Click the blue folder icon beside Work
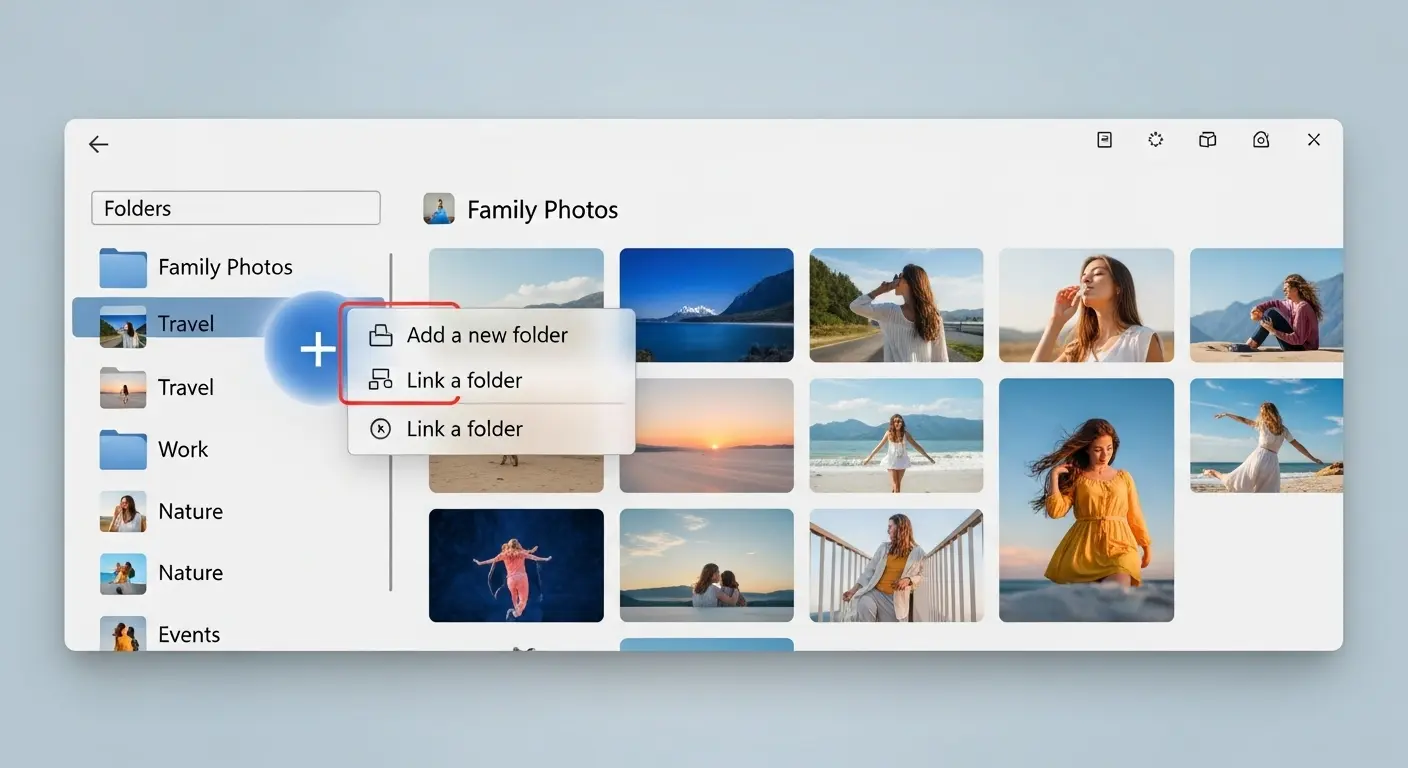The image size is (1408, 768). (123, 450)
